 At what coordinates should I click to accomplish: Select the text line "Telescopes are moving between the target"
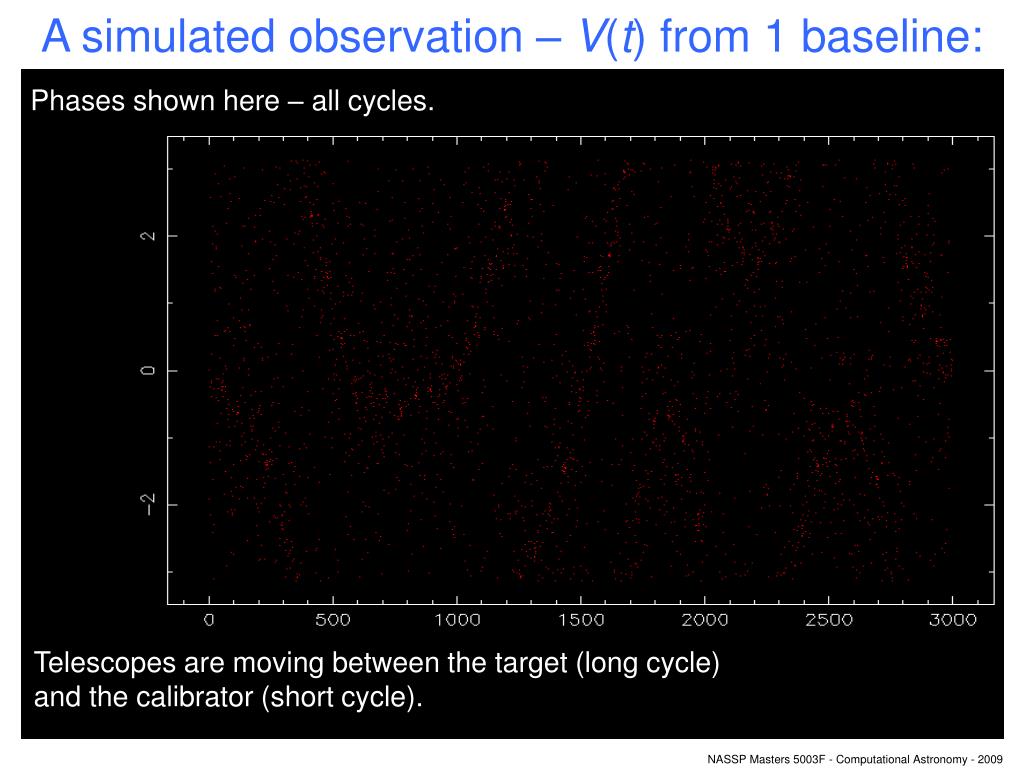coord(377,663)
